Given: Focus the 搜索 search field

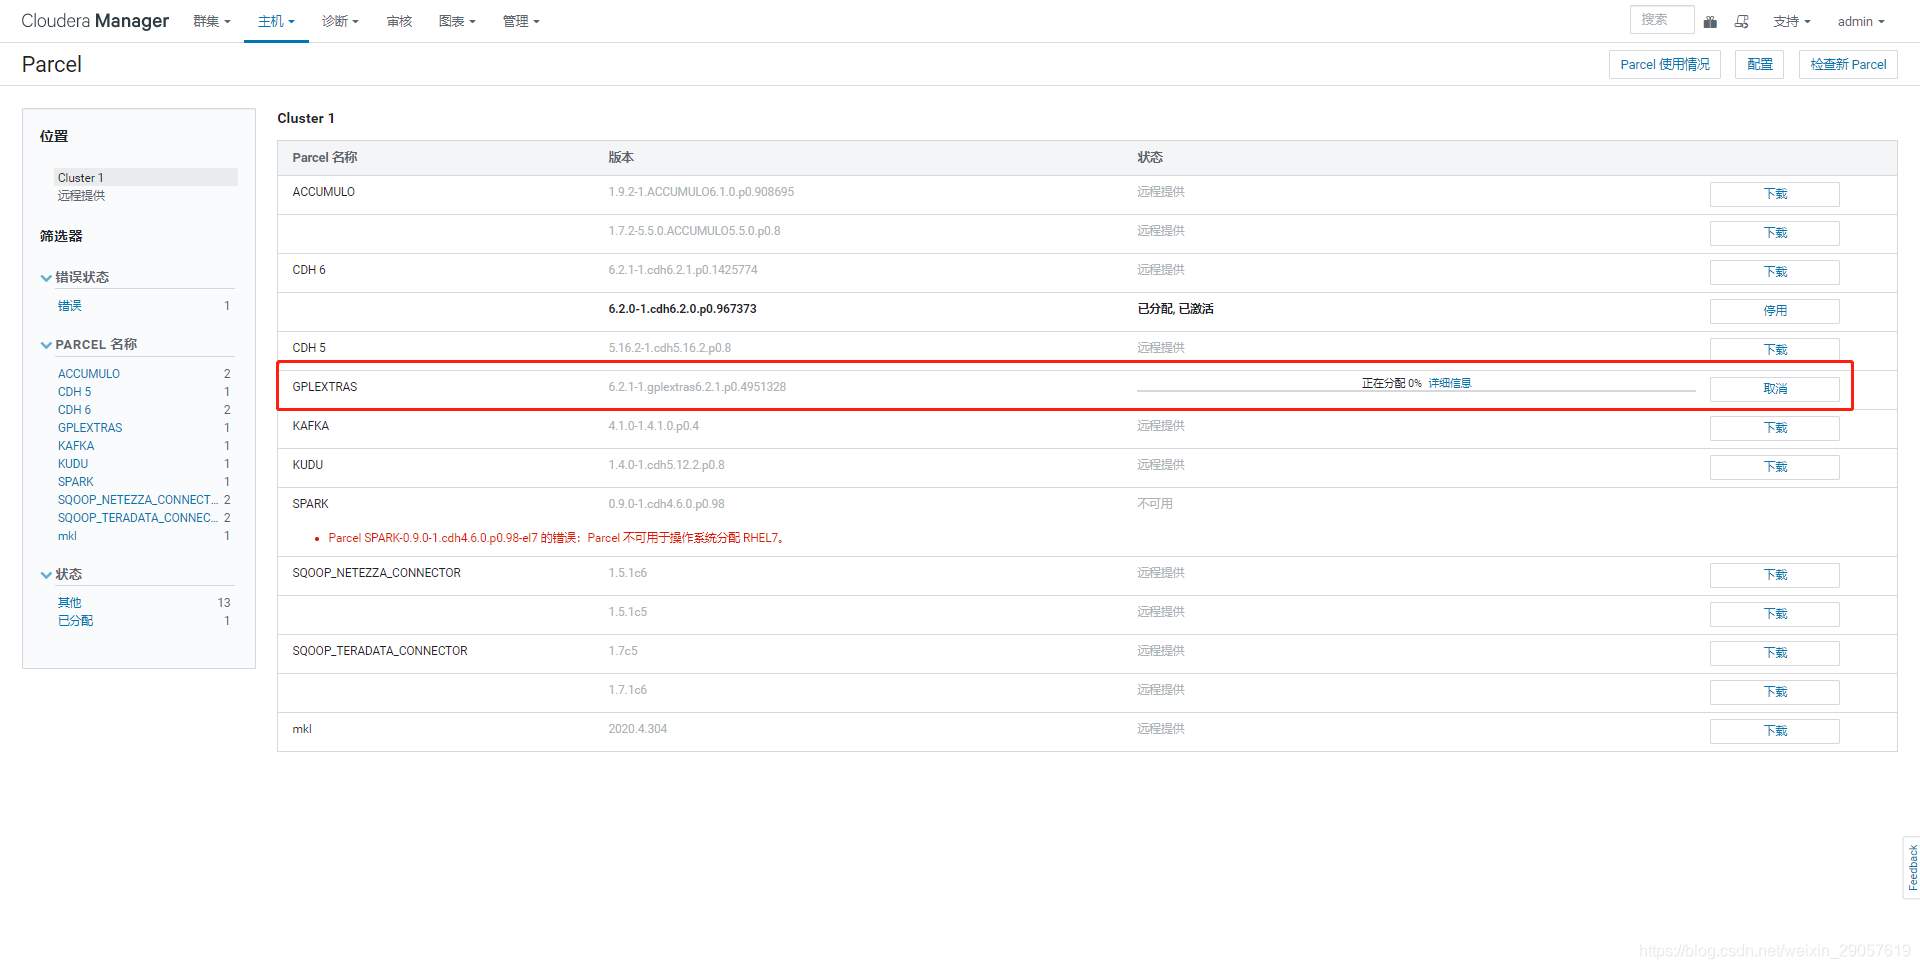Looking at the screenshot, I should click(x=1662, y=19).
